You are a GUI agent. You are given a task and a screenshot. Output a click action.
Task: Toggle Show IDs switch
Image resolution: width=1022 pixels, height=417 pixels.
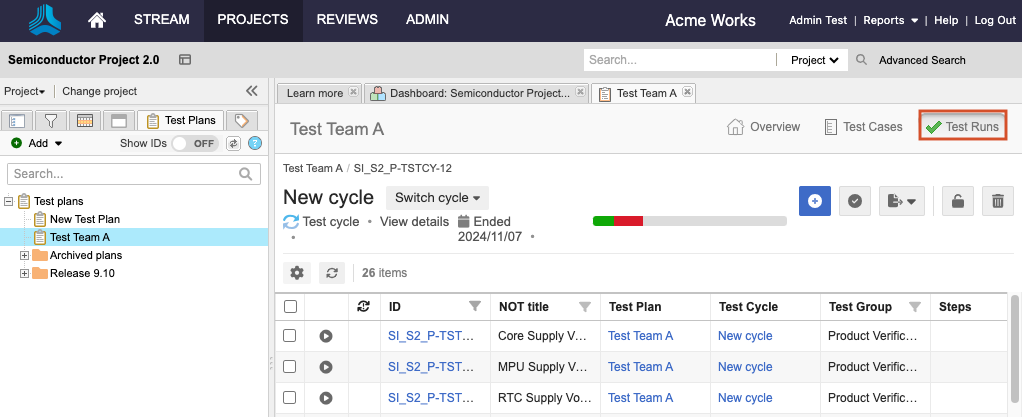click(x=195, y=143)
